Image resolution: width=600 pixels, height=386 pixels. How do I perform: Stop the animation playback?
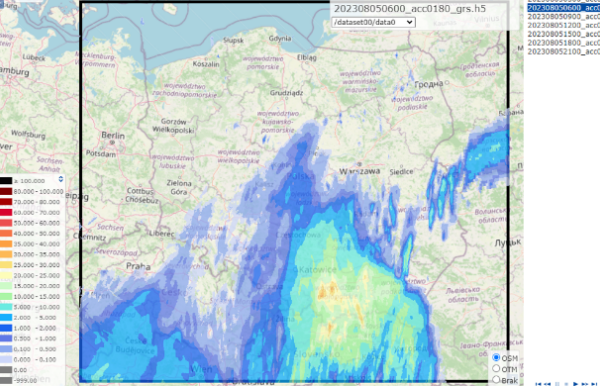point(566,384)
